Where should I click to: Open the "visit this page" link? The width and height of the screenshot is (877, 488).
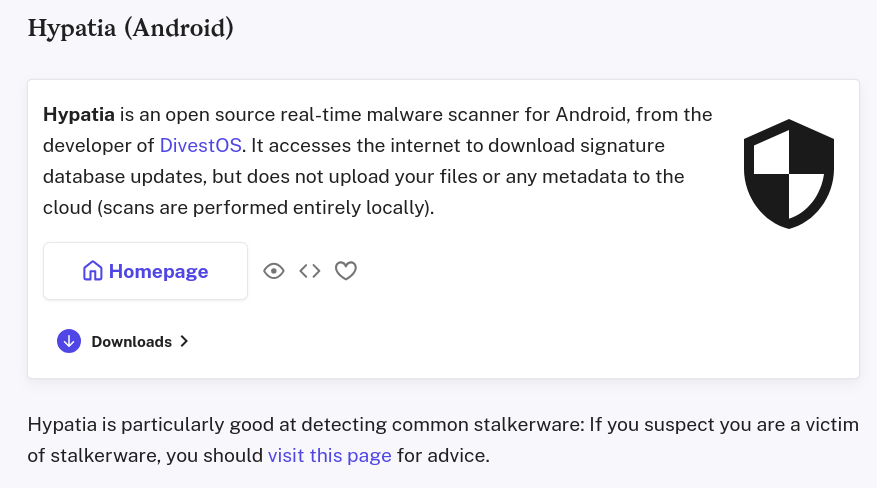[329, 457]
